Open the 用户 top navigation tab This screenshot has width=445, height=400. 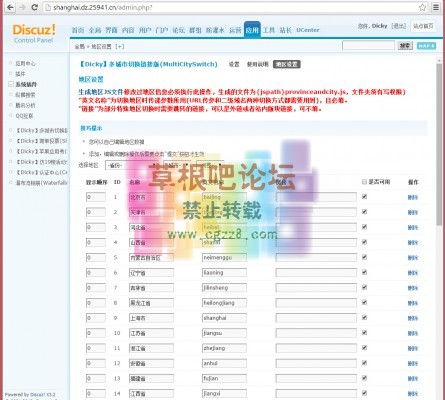point(145,30)
